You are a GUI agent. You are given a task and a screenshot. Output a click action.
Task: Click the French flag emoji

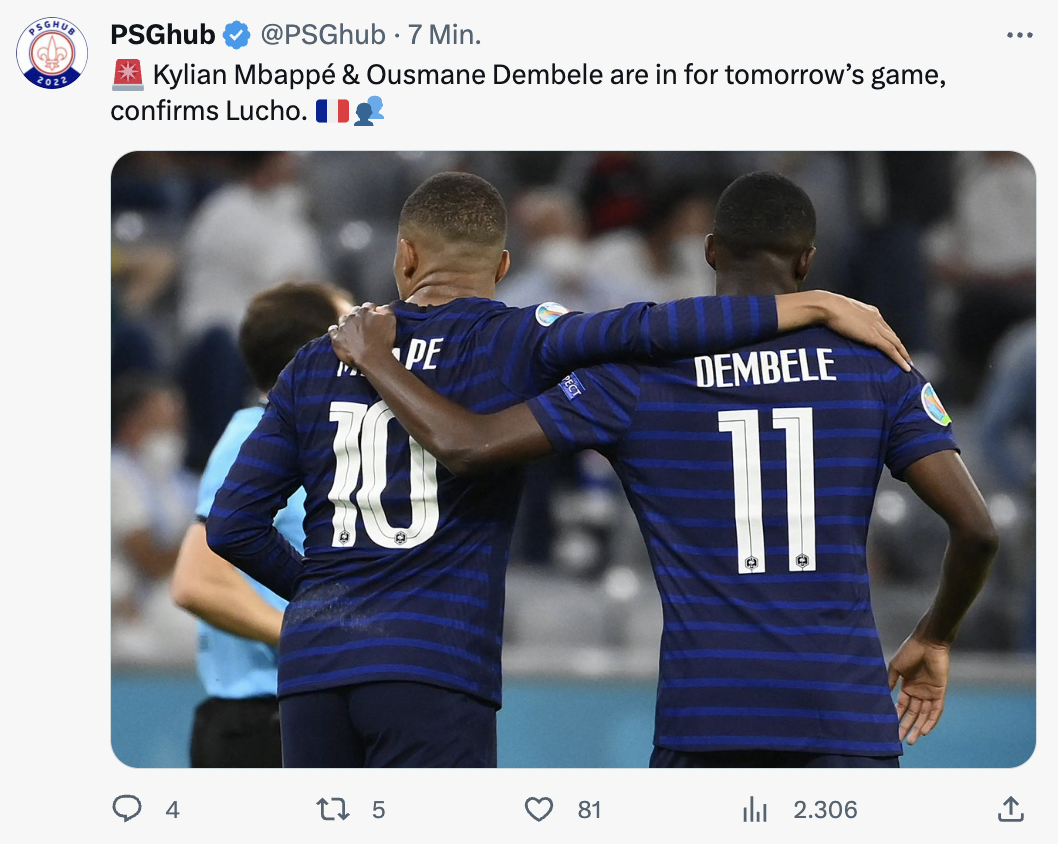pyautogui.click(x=333, y=111)
